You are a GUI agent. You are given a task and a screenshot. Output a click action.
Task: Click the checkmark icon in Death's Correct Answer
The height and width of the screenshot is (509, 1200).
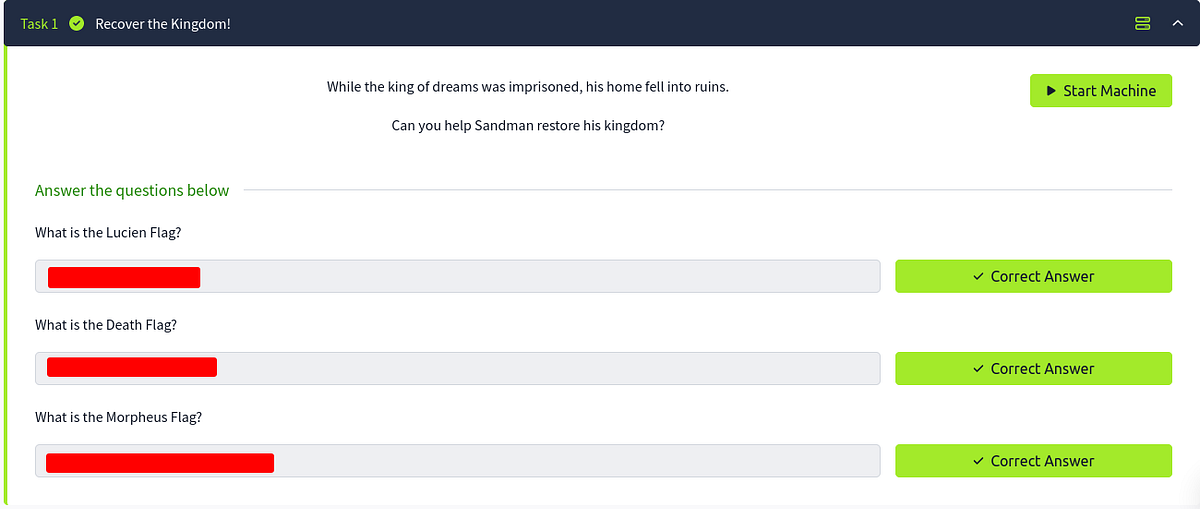coord(978,369)
